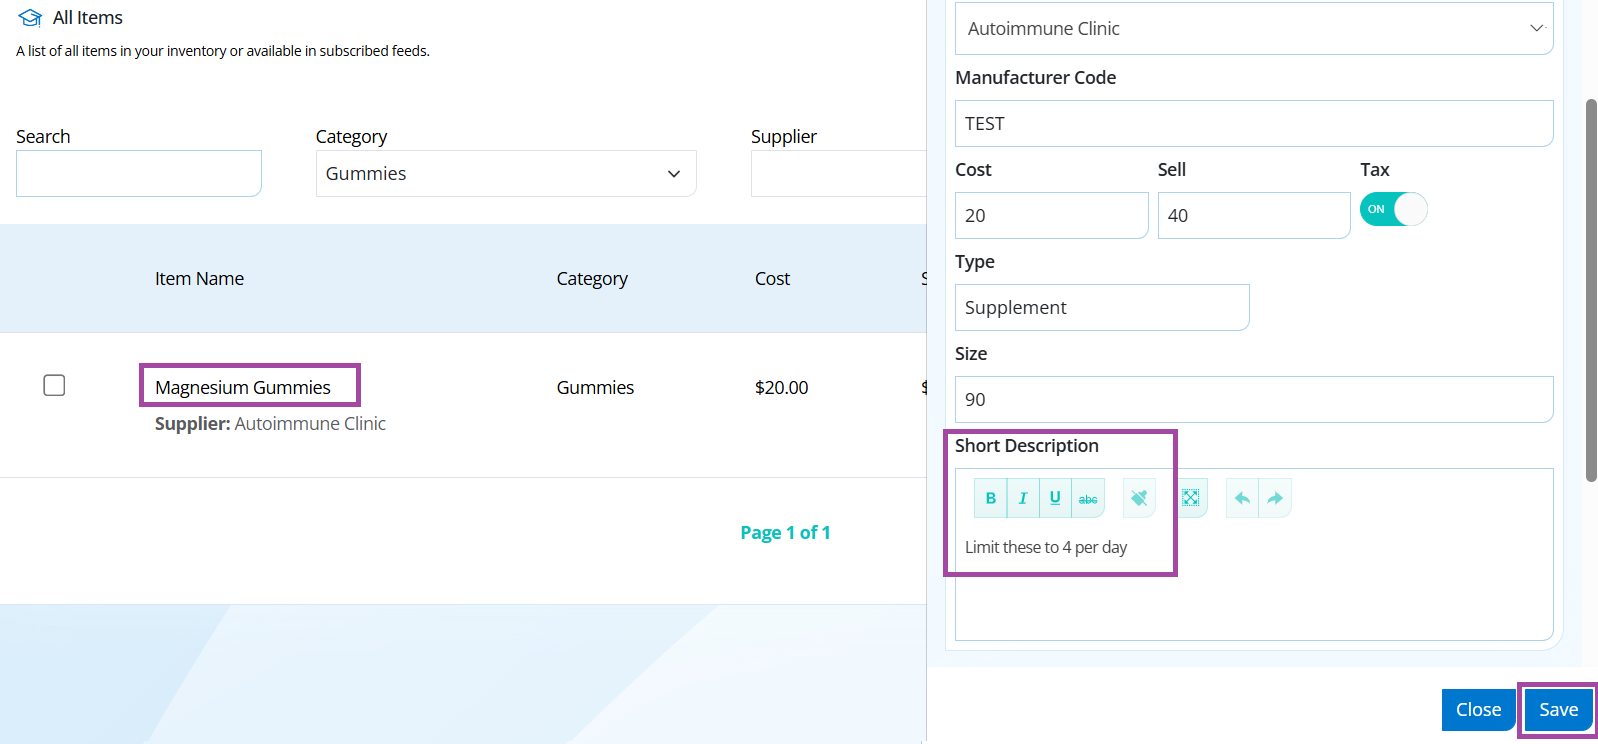Close the item edit panel
Viewport: 1598px width, 744px height.
coord(1478,709)
